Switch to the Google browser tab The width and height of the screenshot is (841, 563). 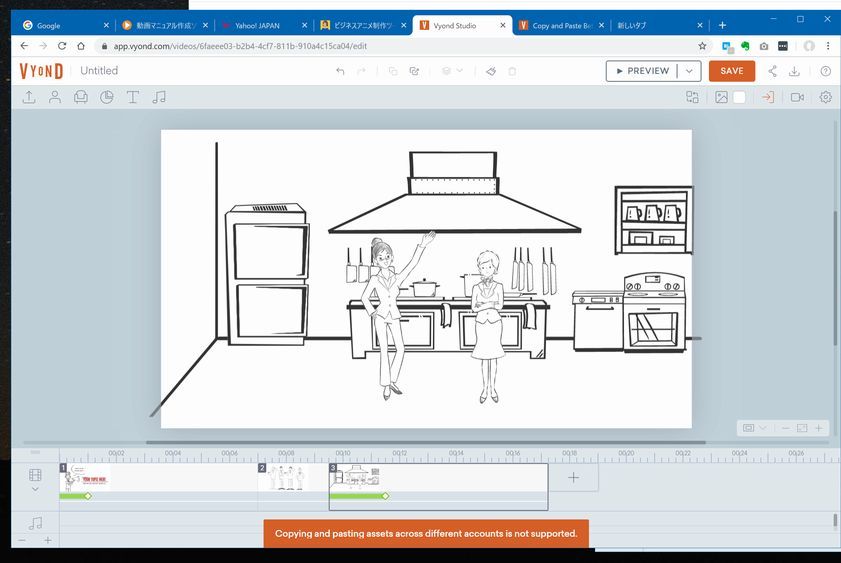click(x=64, y=25)
